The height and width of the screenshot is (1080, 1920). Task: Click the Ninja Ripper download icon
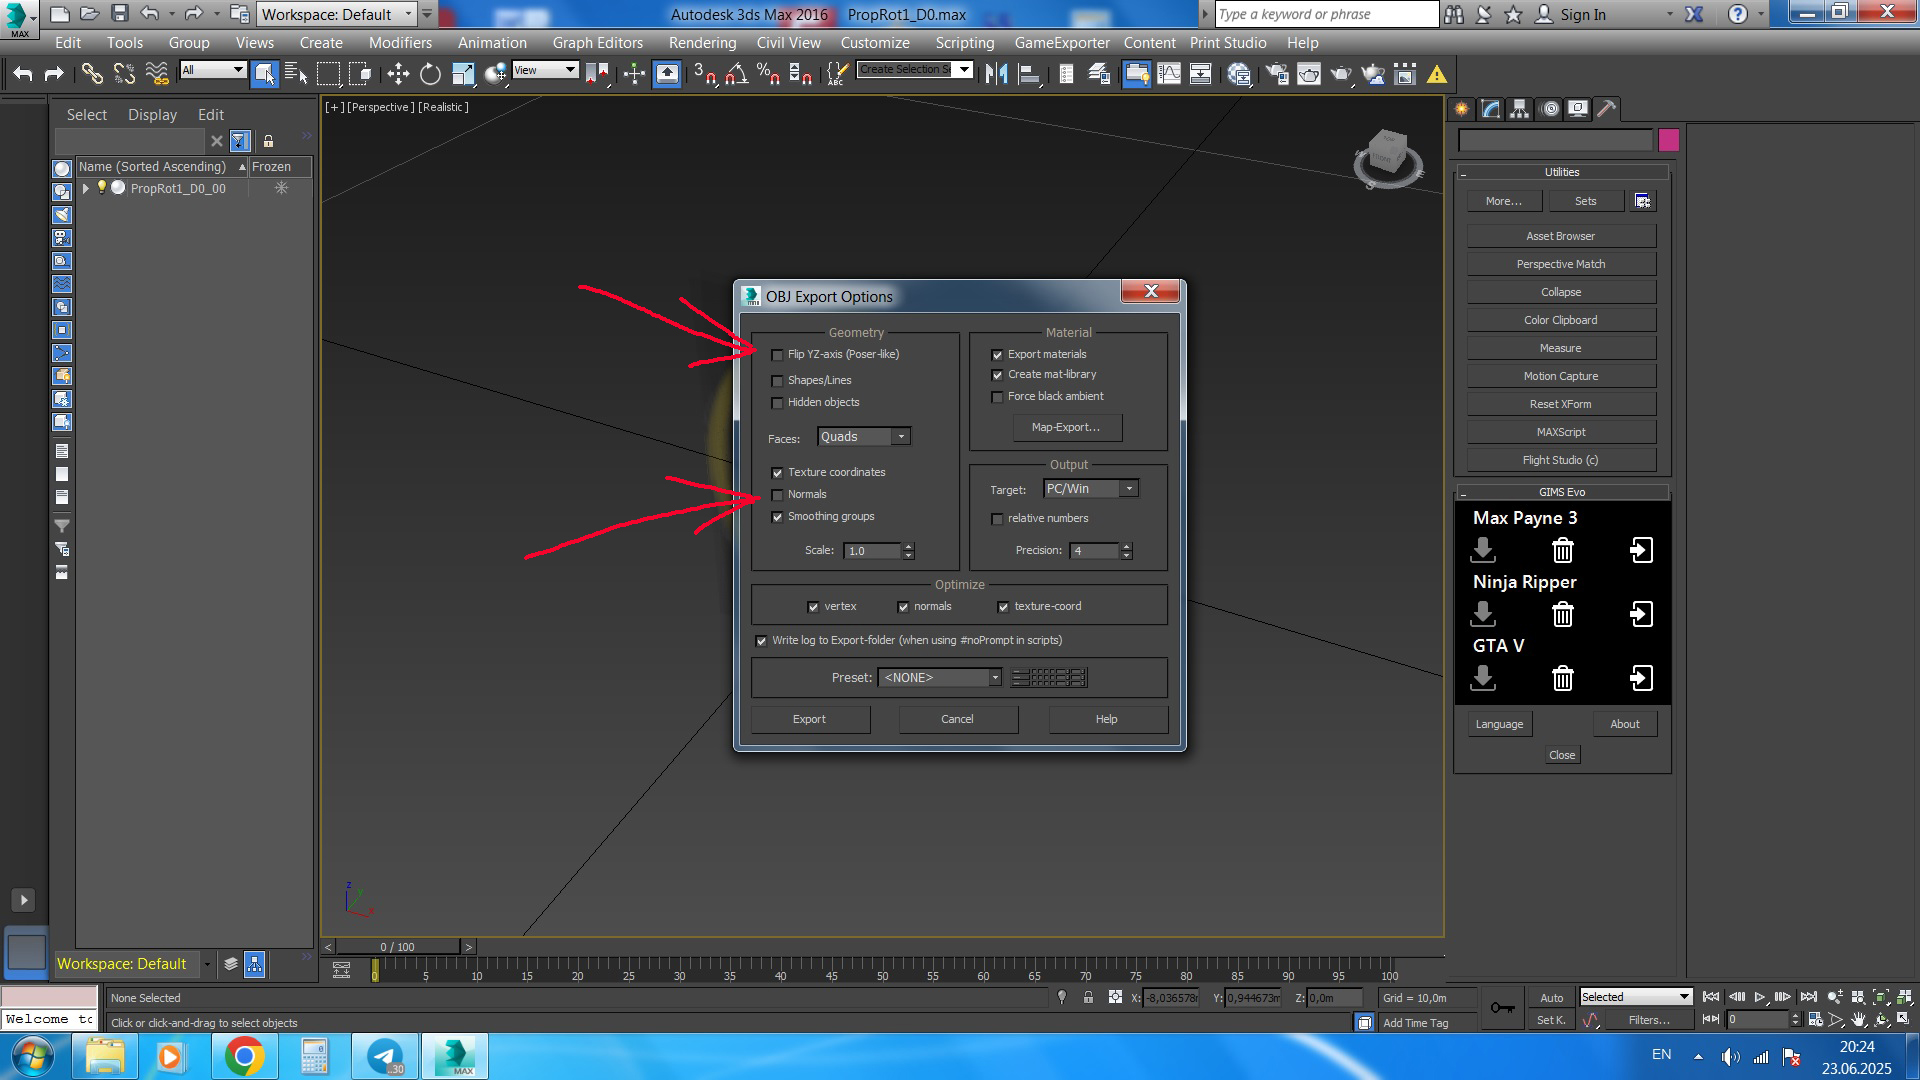tap(1483, 614)
